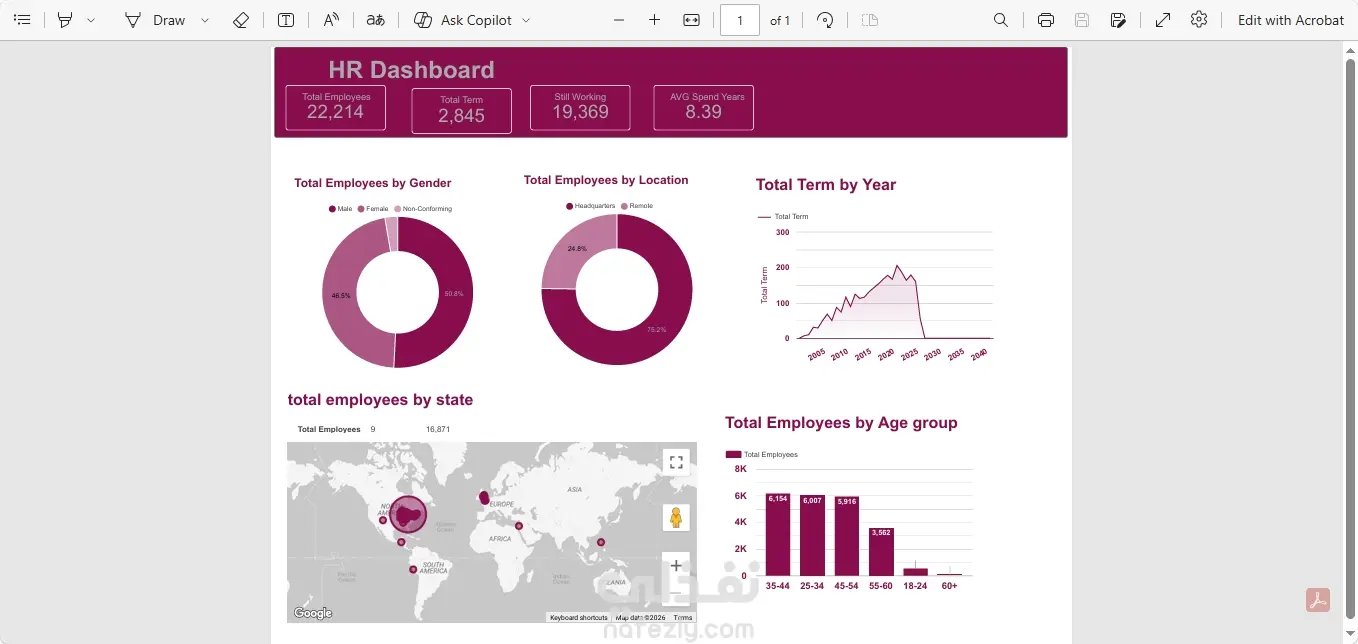The image size is (1358, 644).
Task: Toggle the Non-Conforming legend item
Action: [x=424, y=209]
